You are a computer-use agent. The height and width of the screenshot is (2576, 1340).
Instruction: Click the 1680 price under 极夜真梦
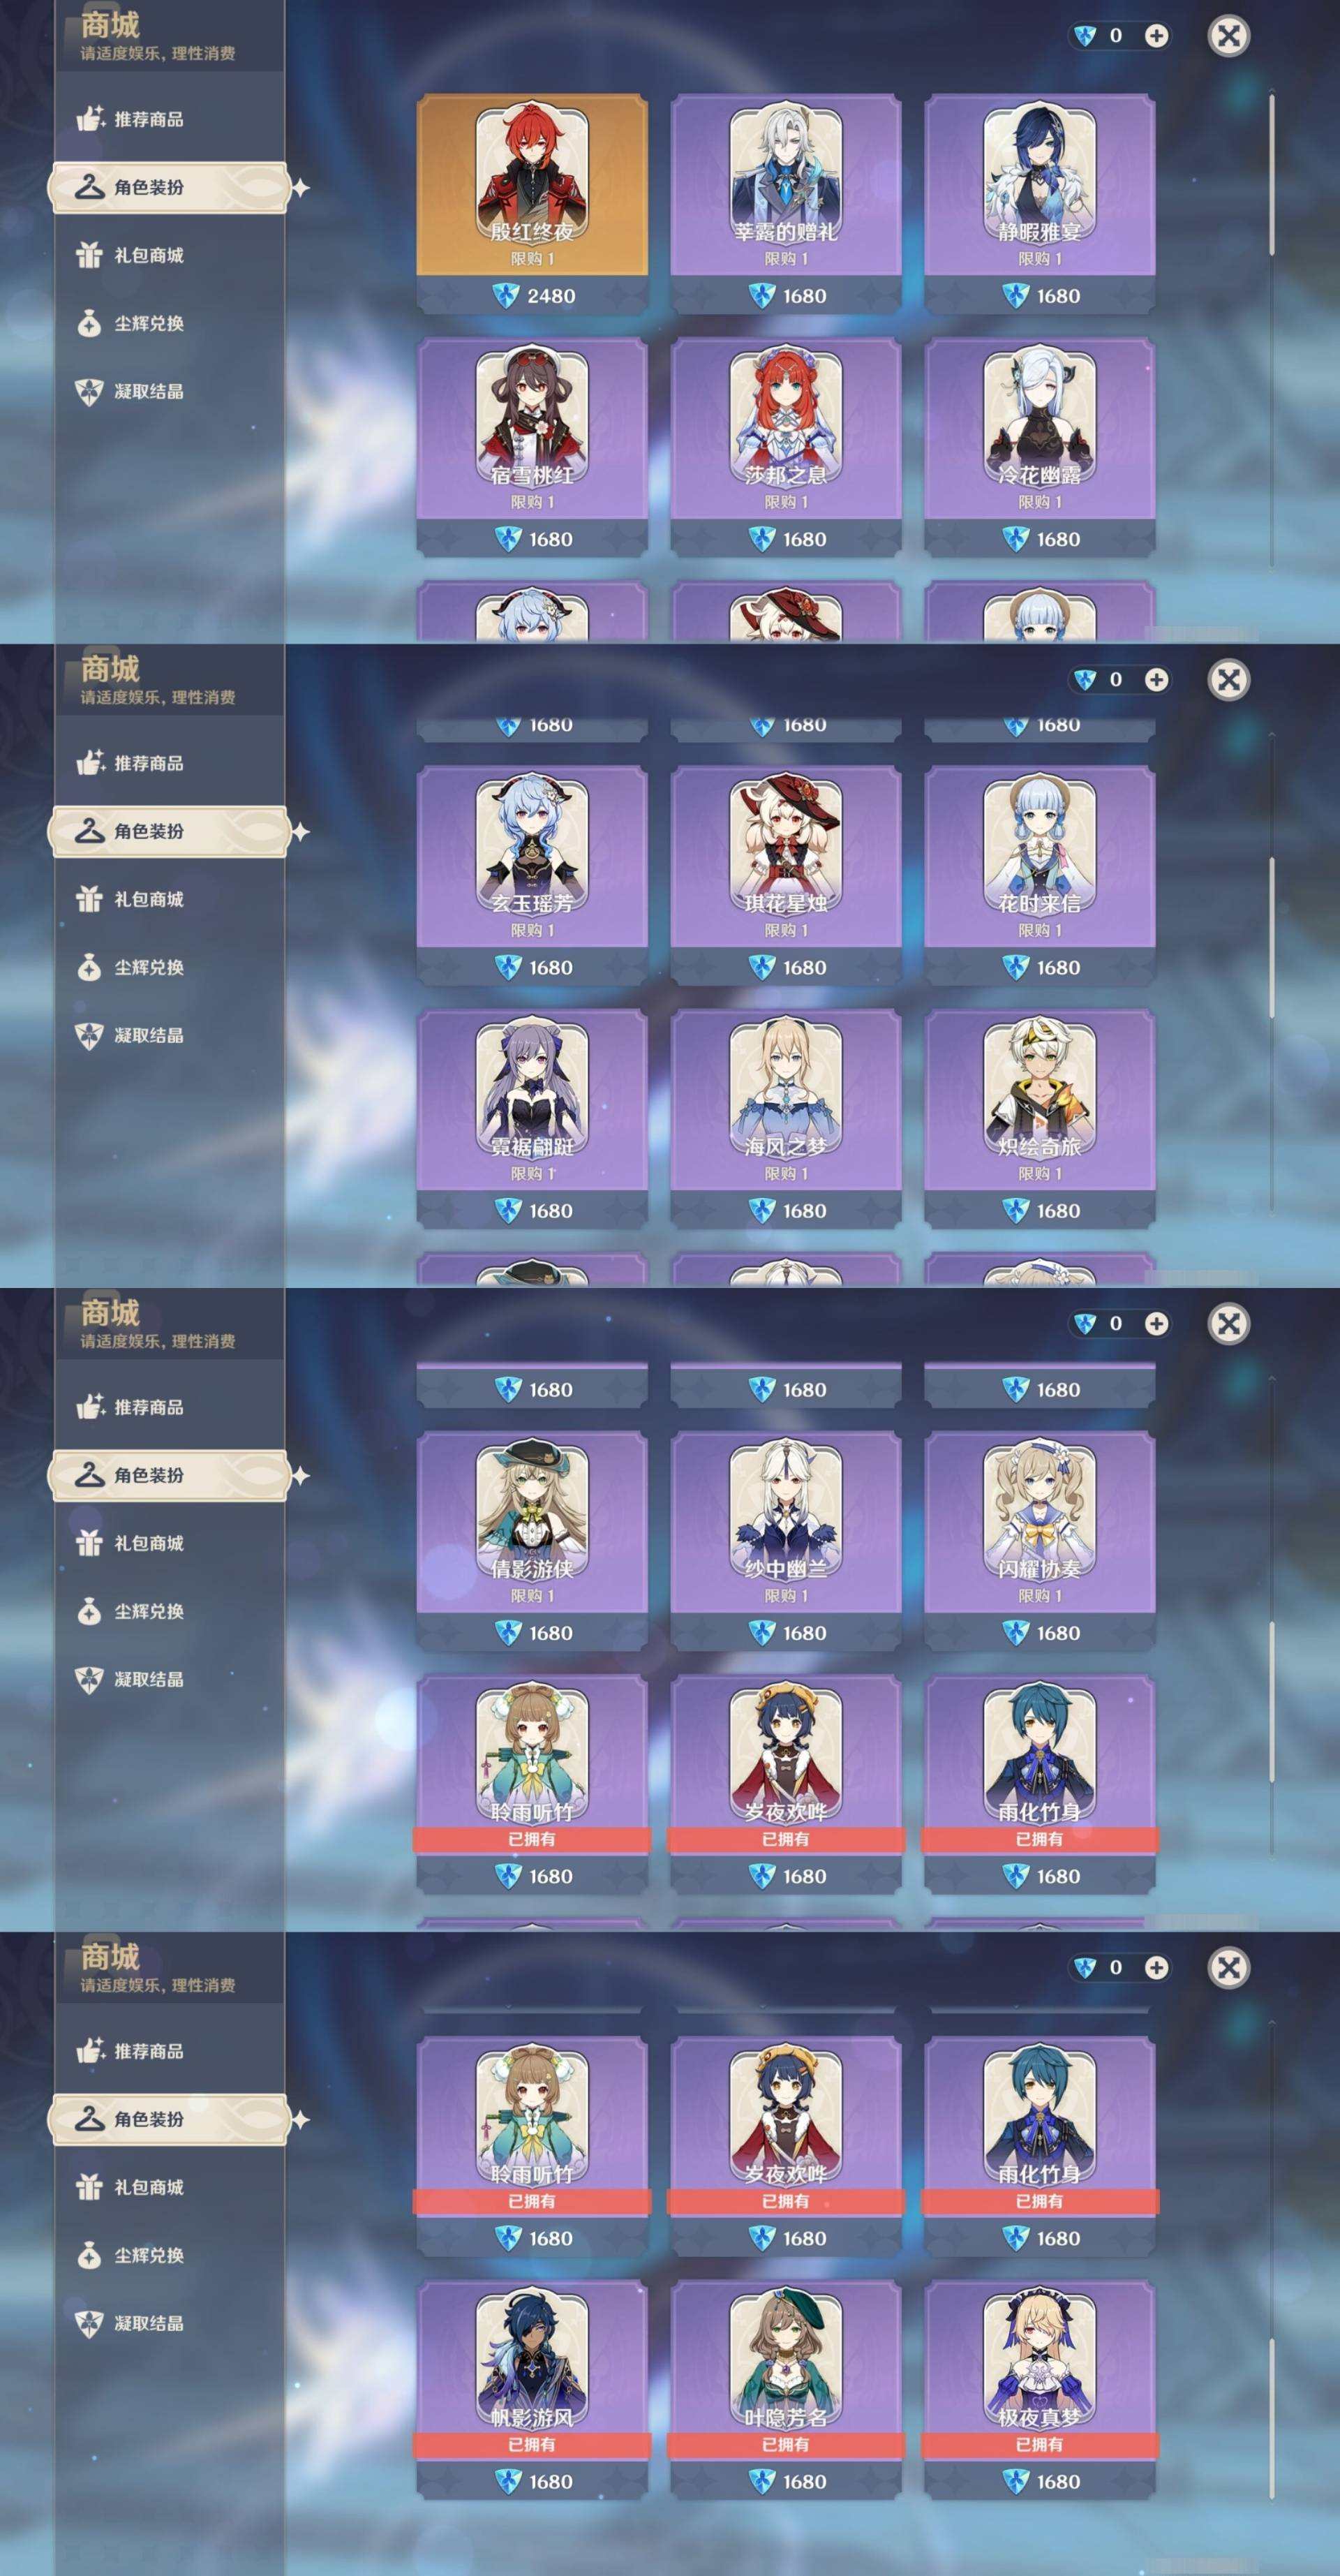[1039, 2481]
